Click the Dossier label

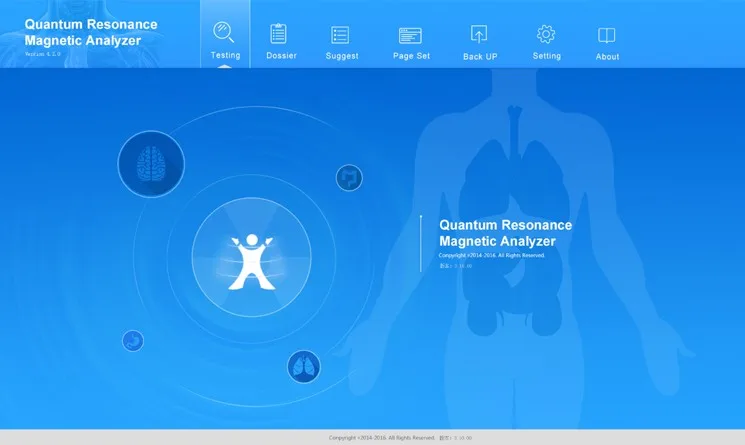(x=281, y=56)
